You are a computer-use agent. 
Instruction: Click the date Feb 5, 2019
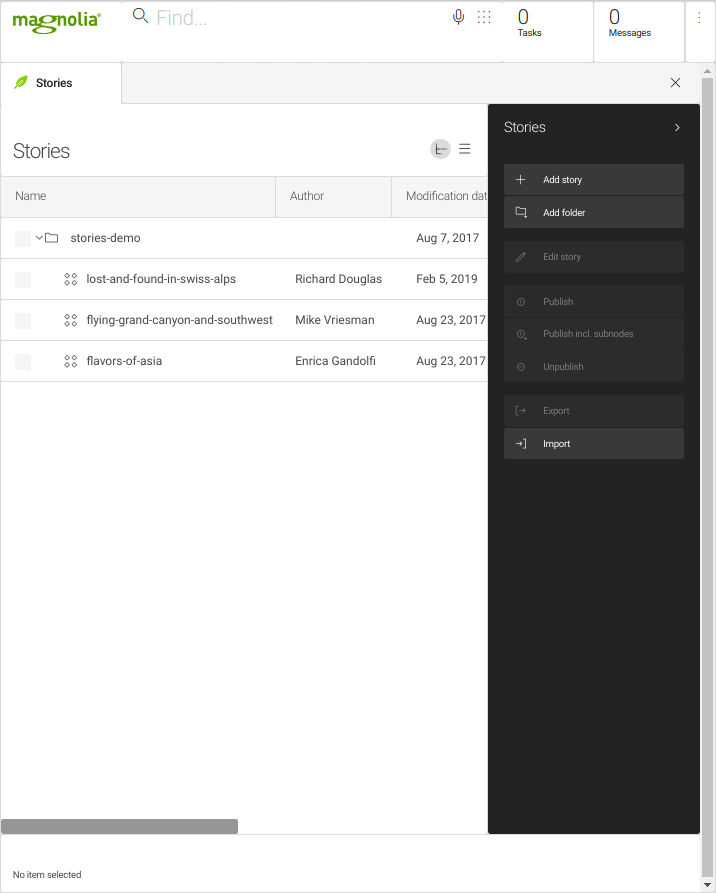tap(447, 279)
